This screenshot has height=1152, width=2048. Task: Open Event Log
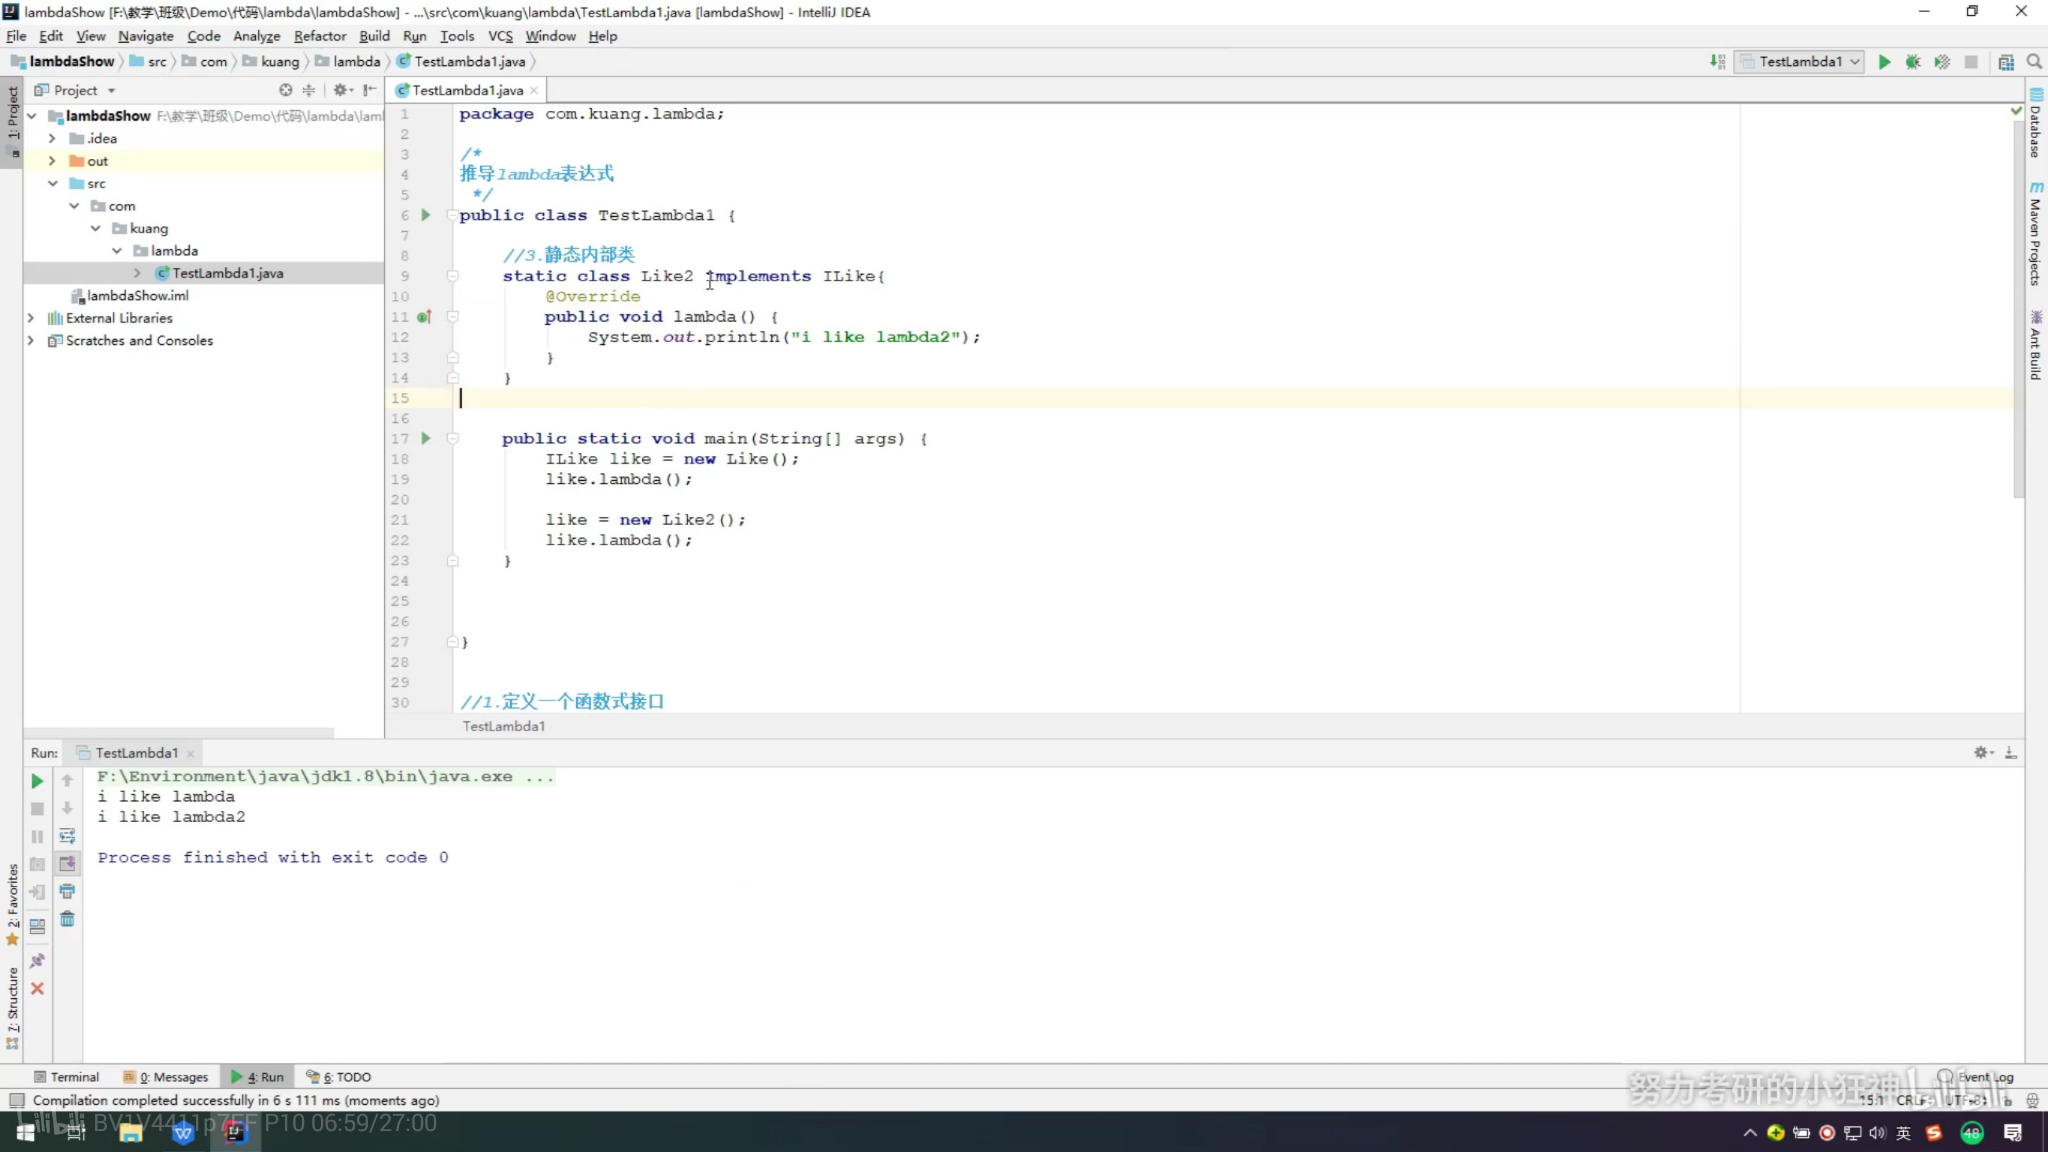(1976, 1077)
